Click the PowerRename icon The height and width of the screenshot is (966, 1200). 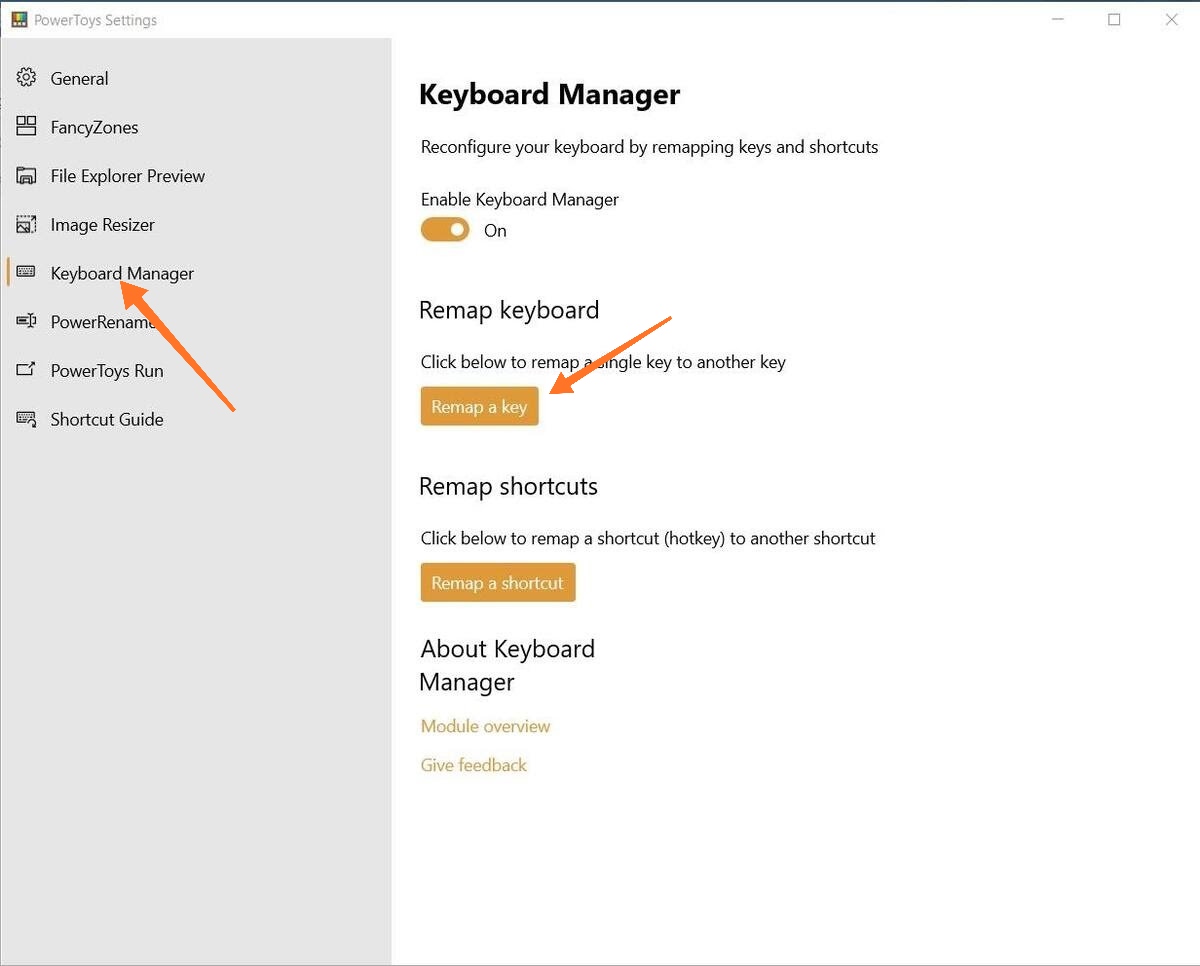(27, 322)
